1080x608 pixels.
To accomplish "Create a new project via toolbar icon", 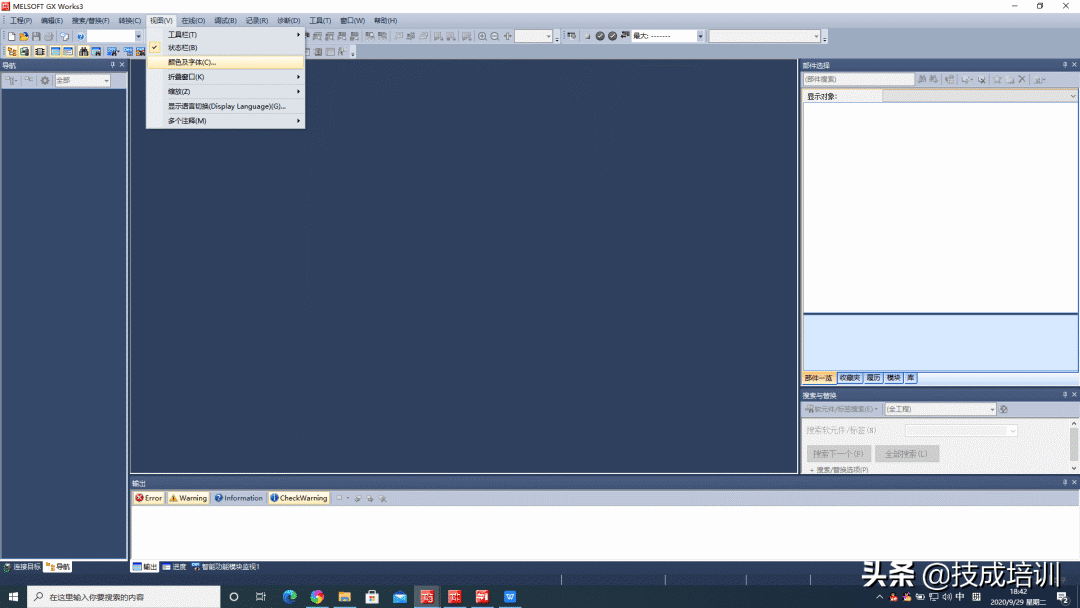I will coord(12,36).
